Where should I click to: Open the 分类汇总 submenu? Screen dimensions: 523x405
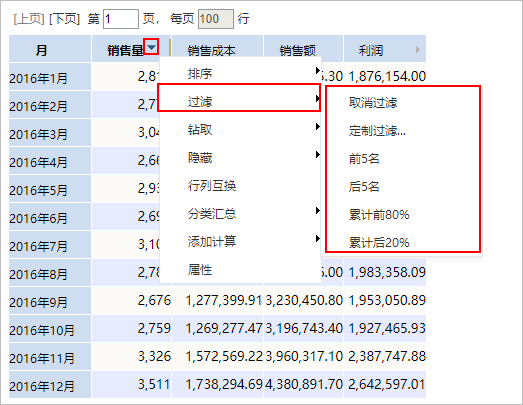pos(240,214)
